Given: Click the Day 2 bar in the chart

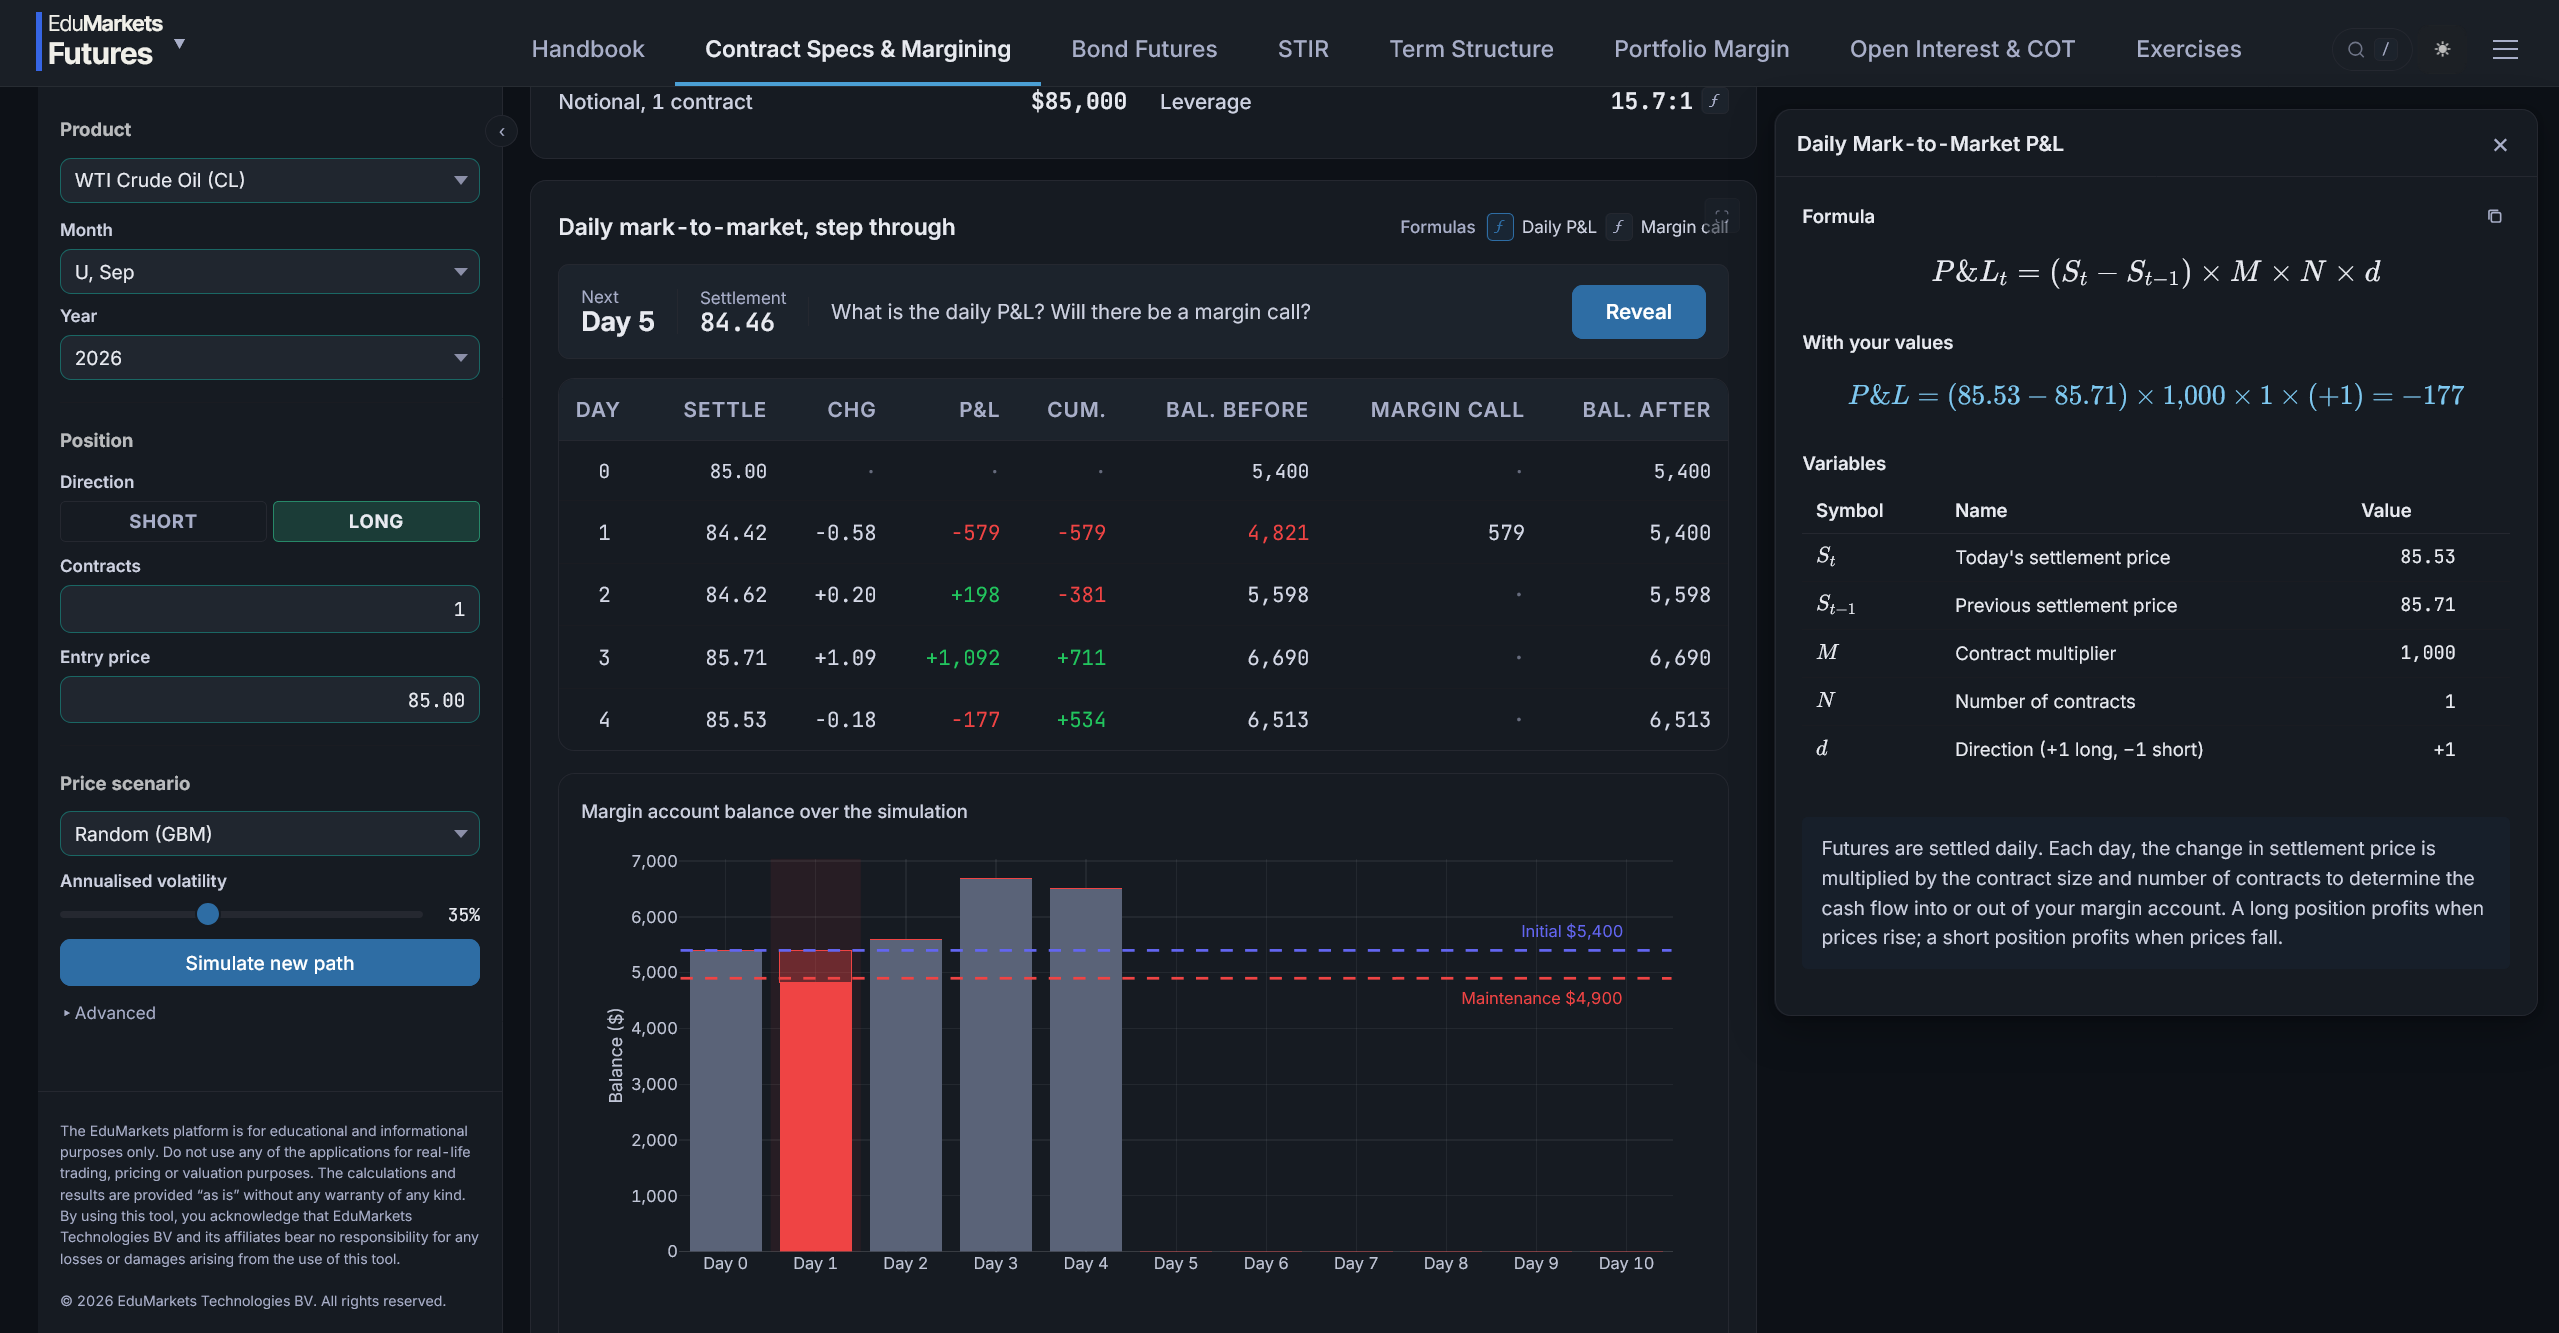Looking at the screenshot, I should pos(906,1095).
